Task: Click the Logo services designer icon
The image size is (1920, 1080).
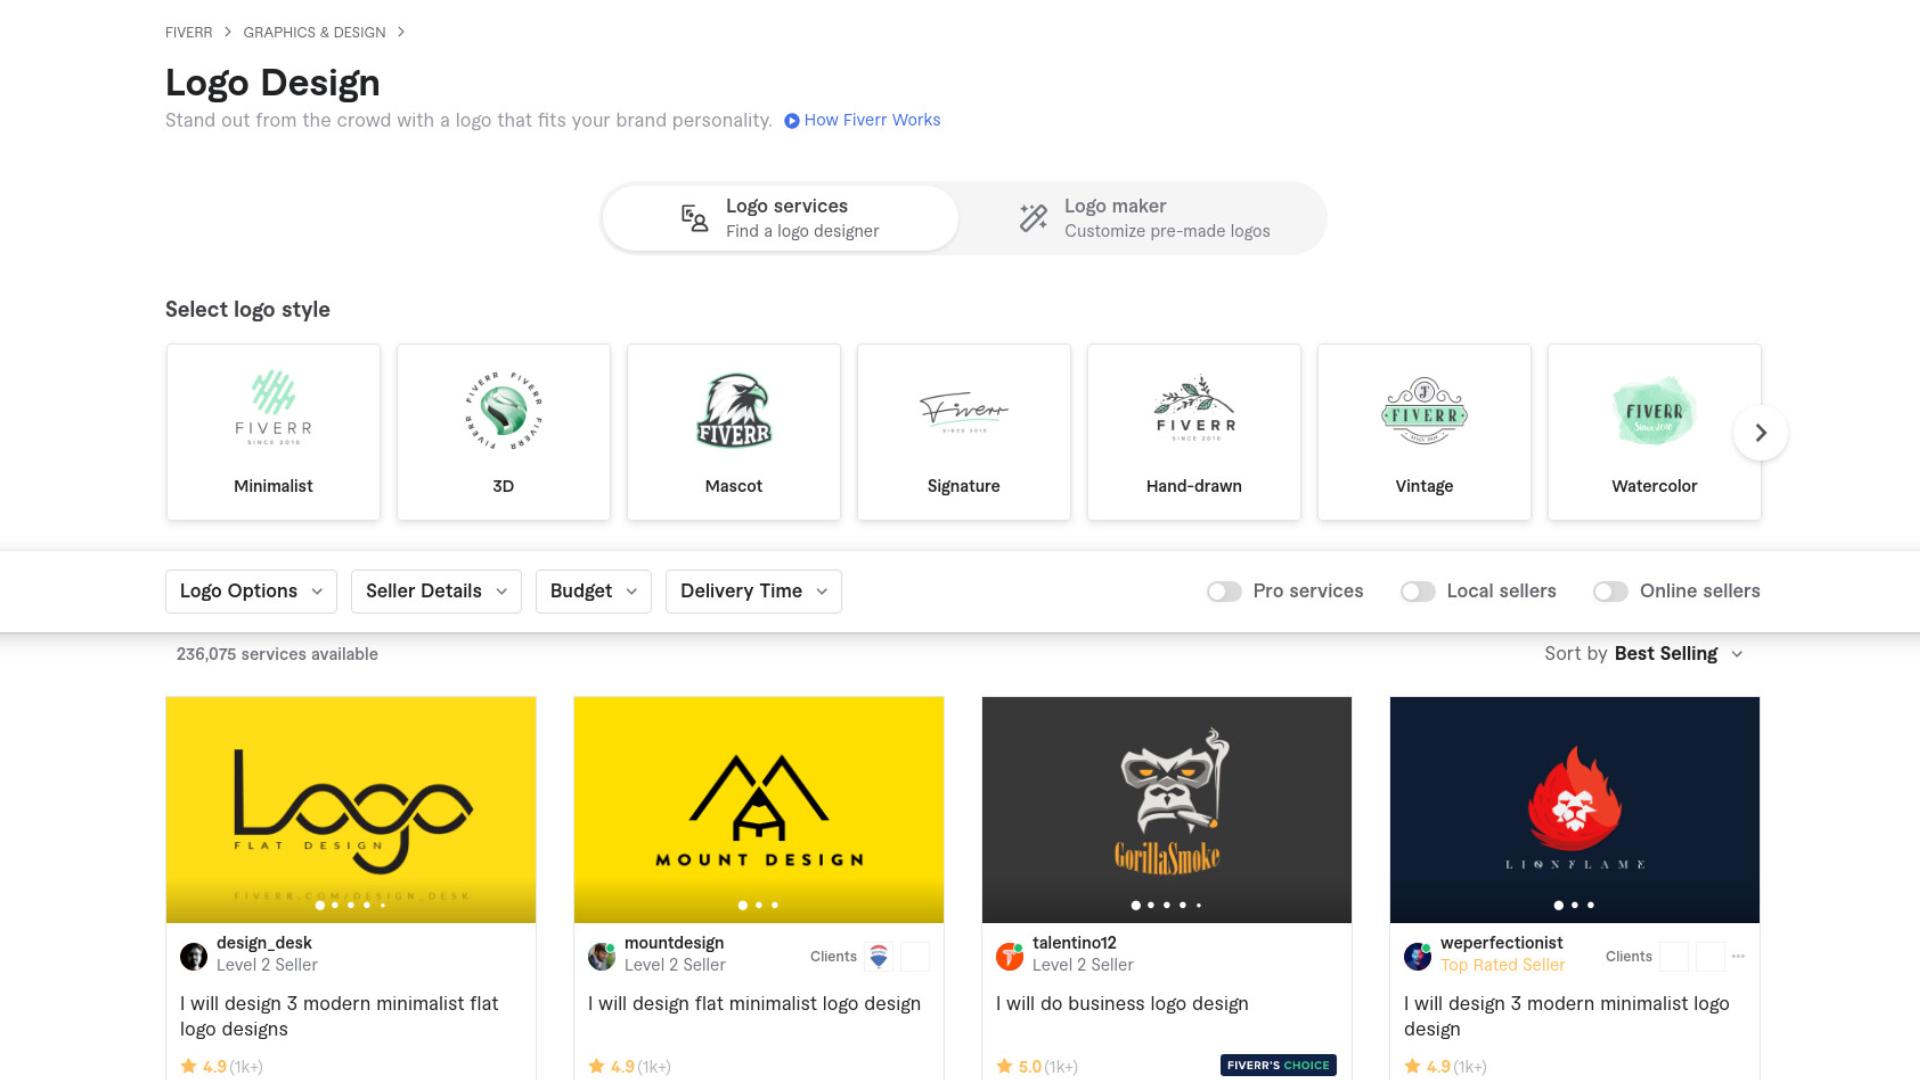Action: coord(694,218)
